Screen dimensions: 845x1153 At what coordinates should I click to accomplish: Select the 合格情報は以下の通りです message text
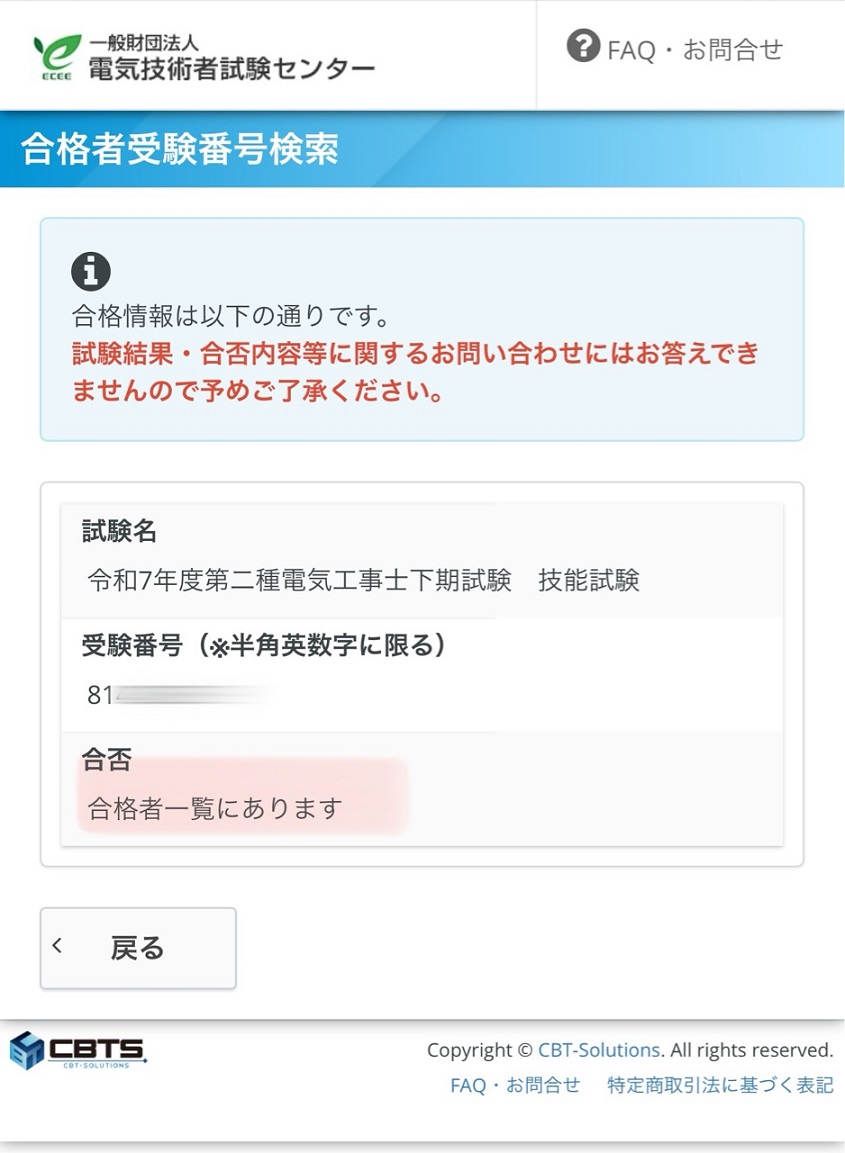pos(230,318)
